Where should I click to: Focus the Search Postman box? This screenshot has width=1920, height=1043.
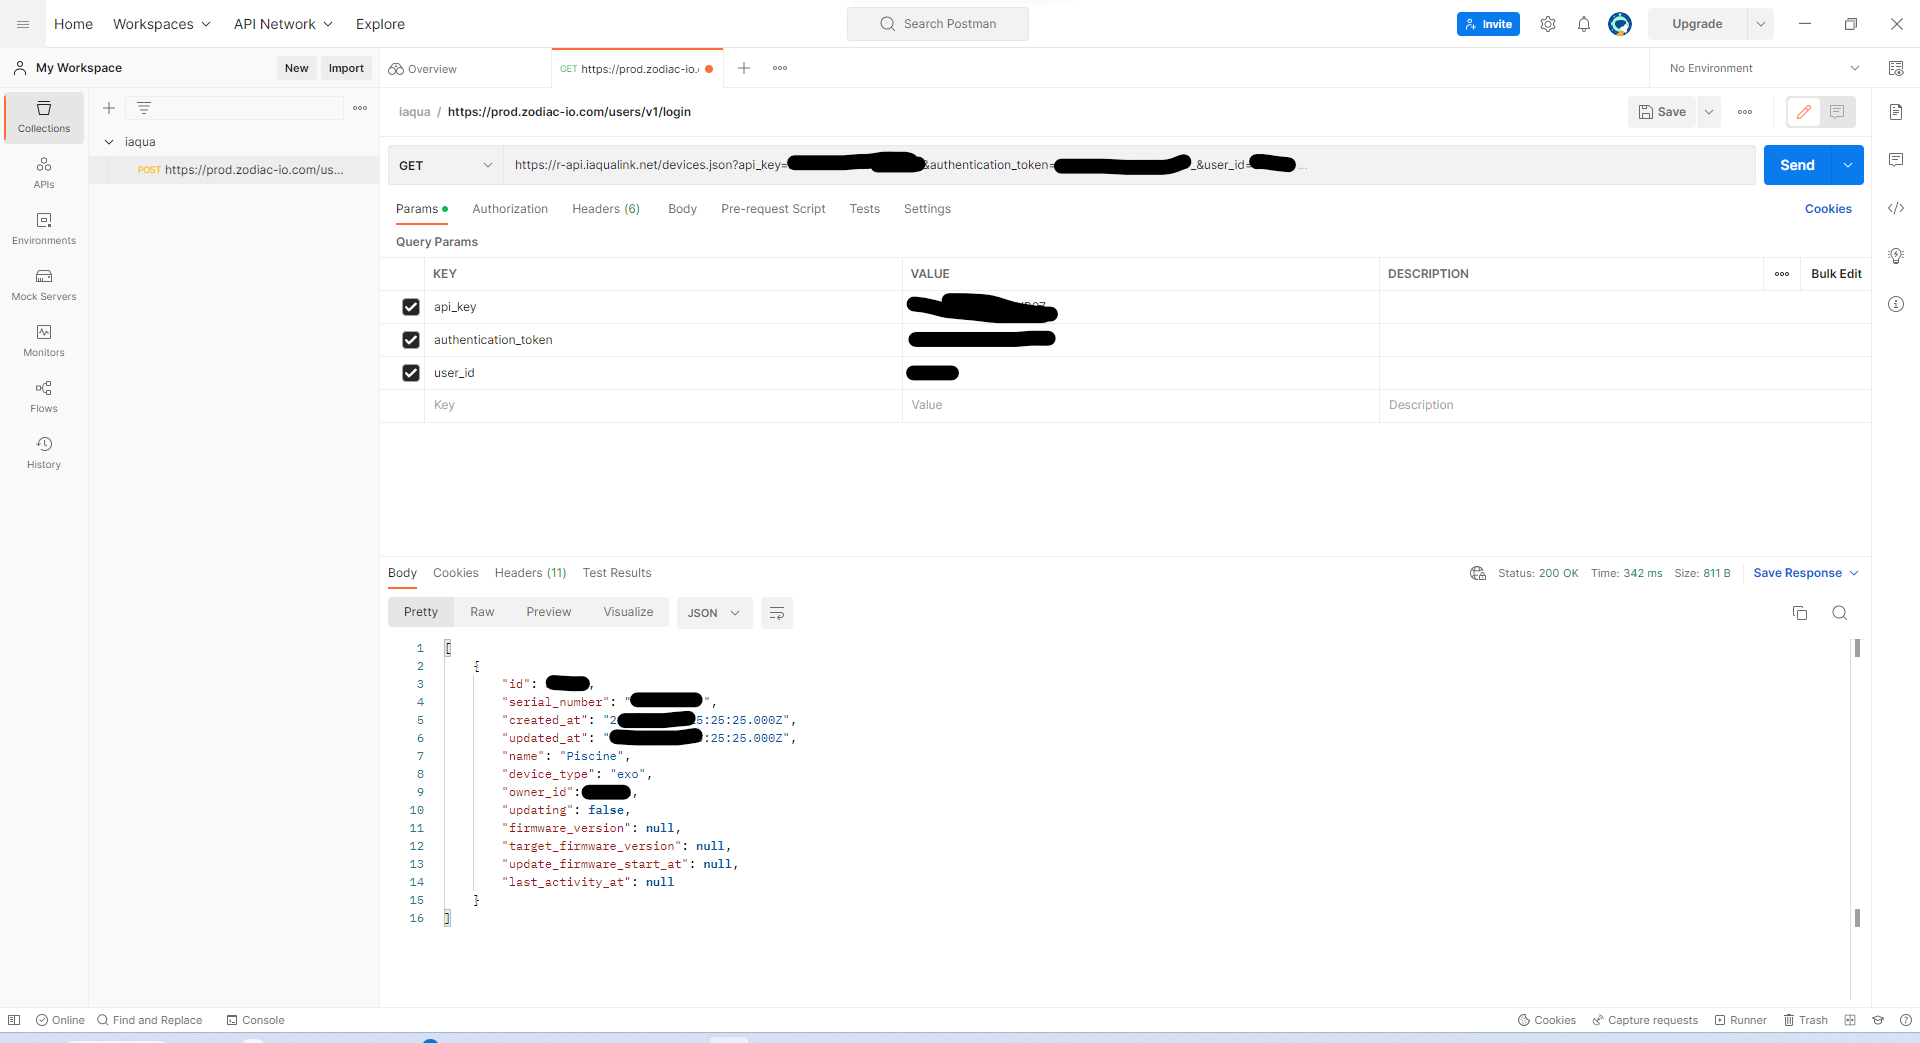938,24
